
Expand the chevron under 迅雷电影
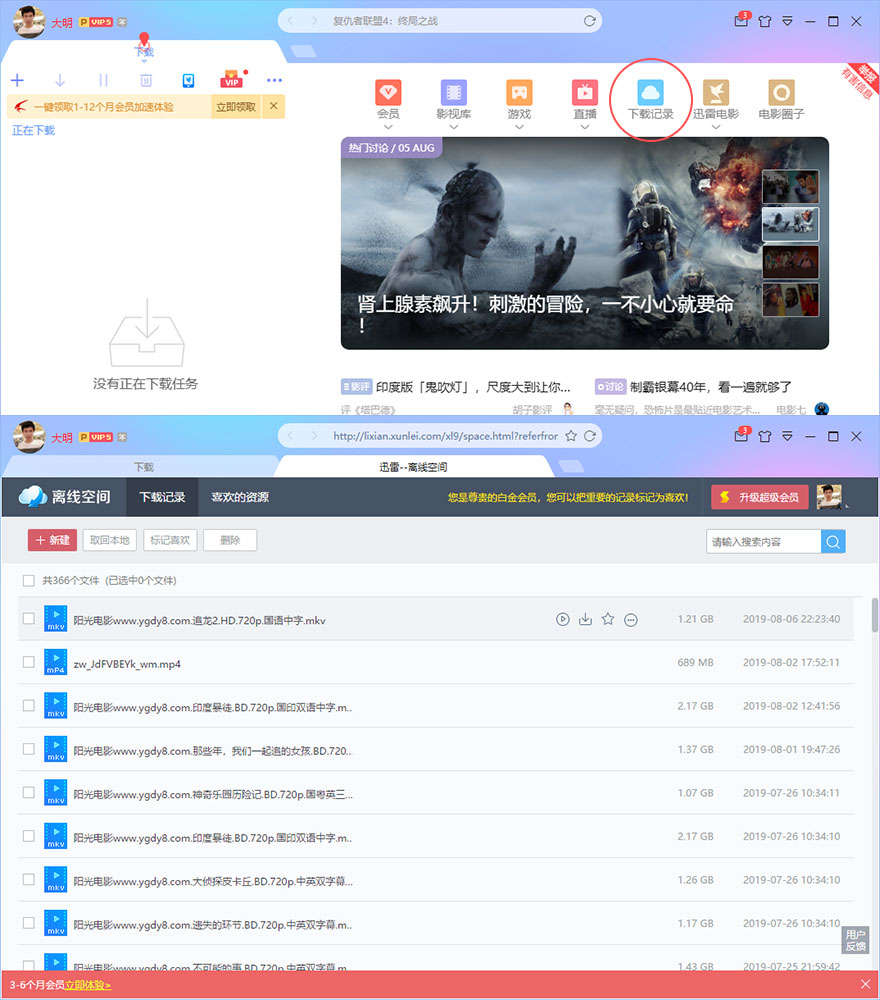(716, 127)
